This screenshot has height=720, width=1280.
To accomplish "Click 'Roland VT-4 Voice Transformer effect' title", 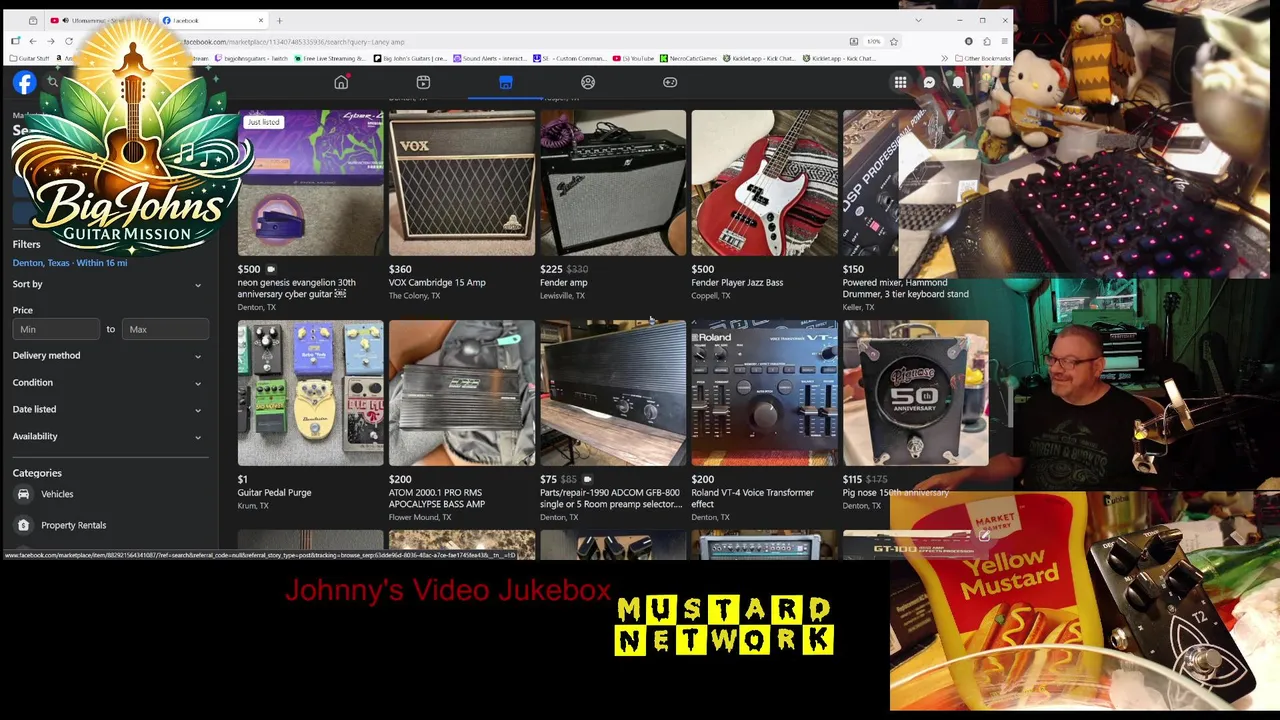I will (x=752, y=498).
